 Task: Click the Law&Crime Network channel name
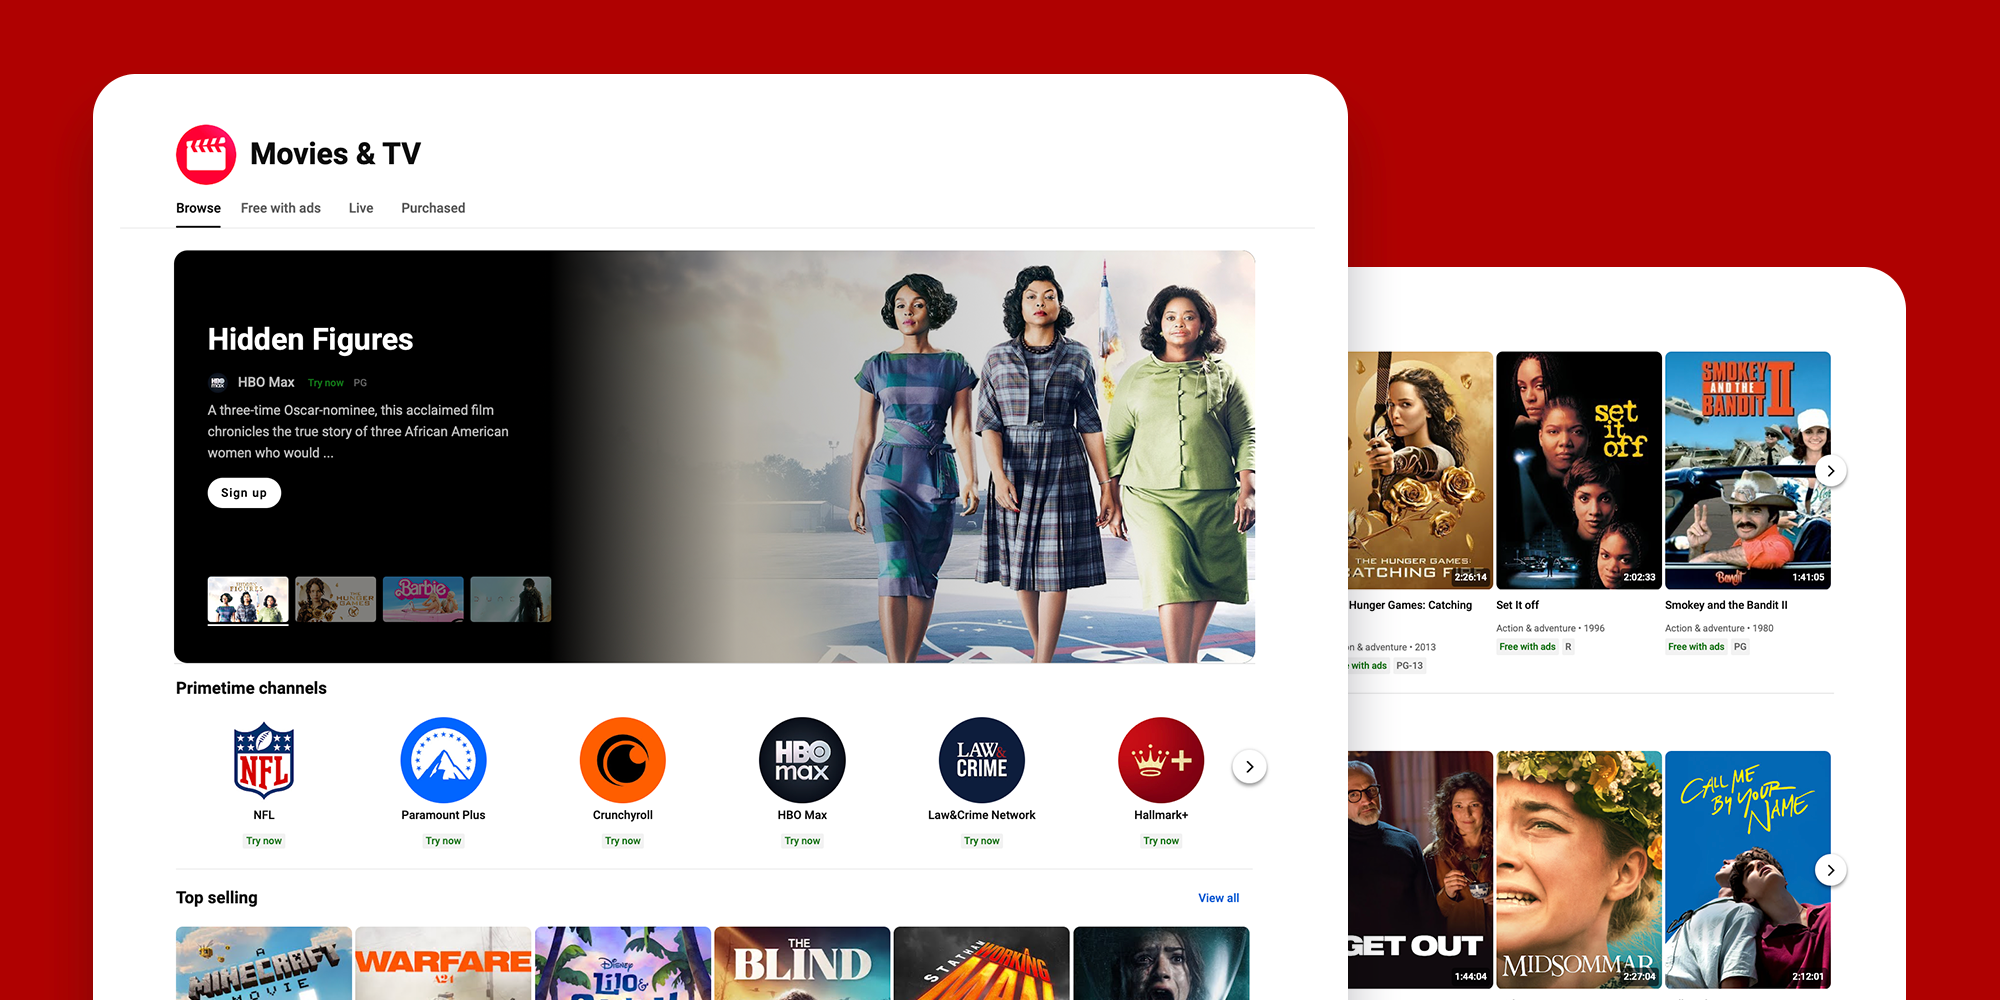[x=982, y=815]
